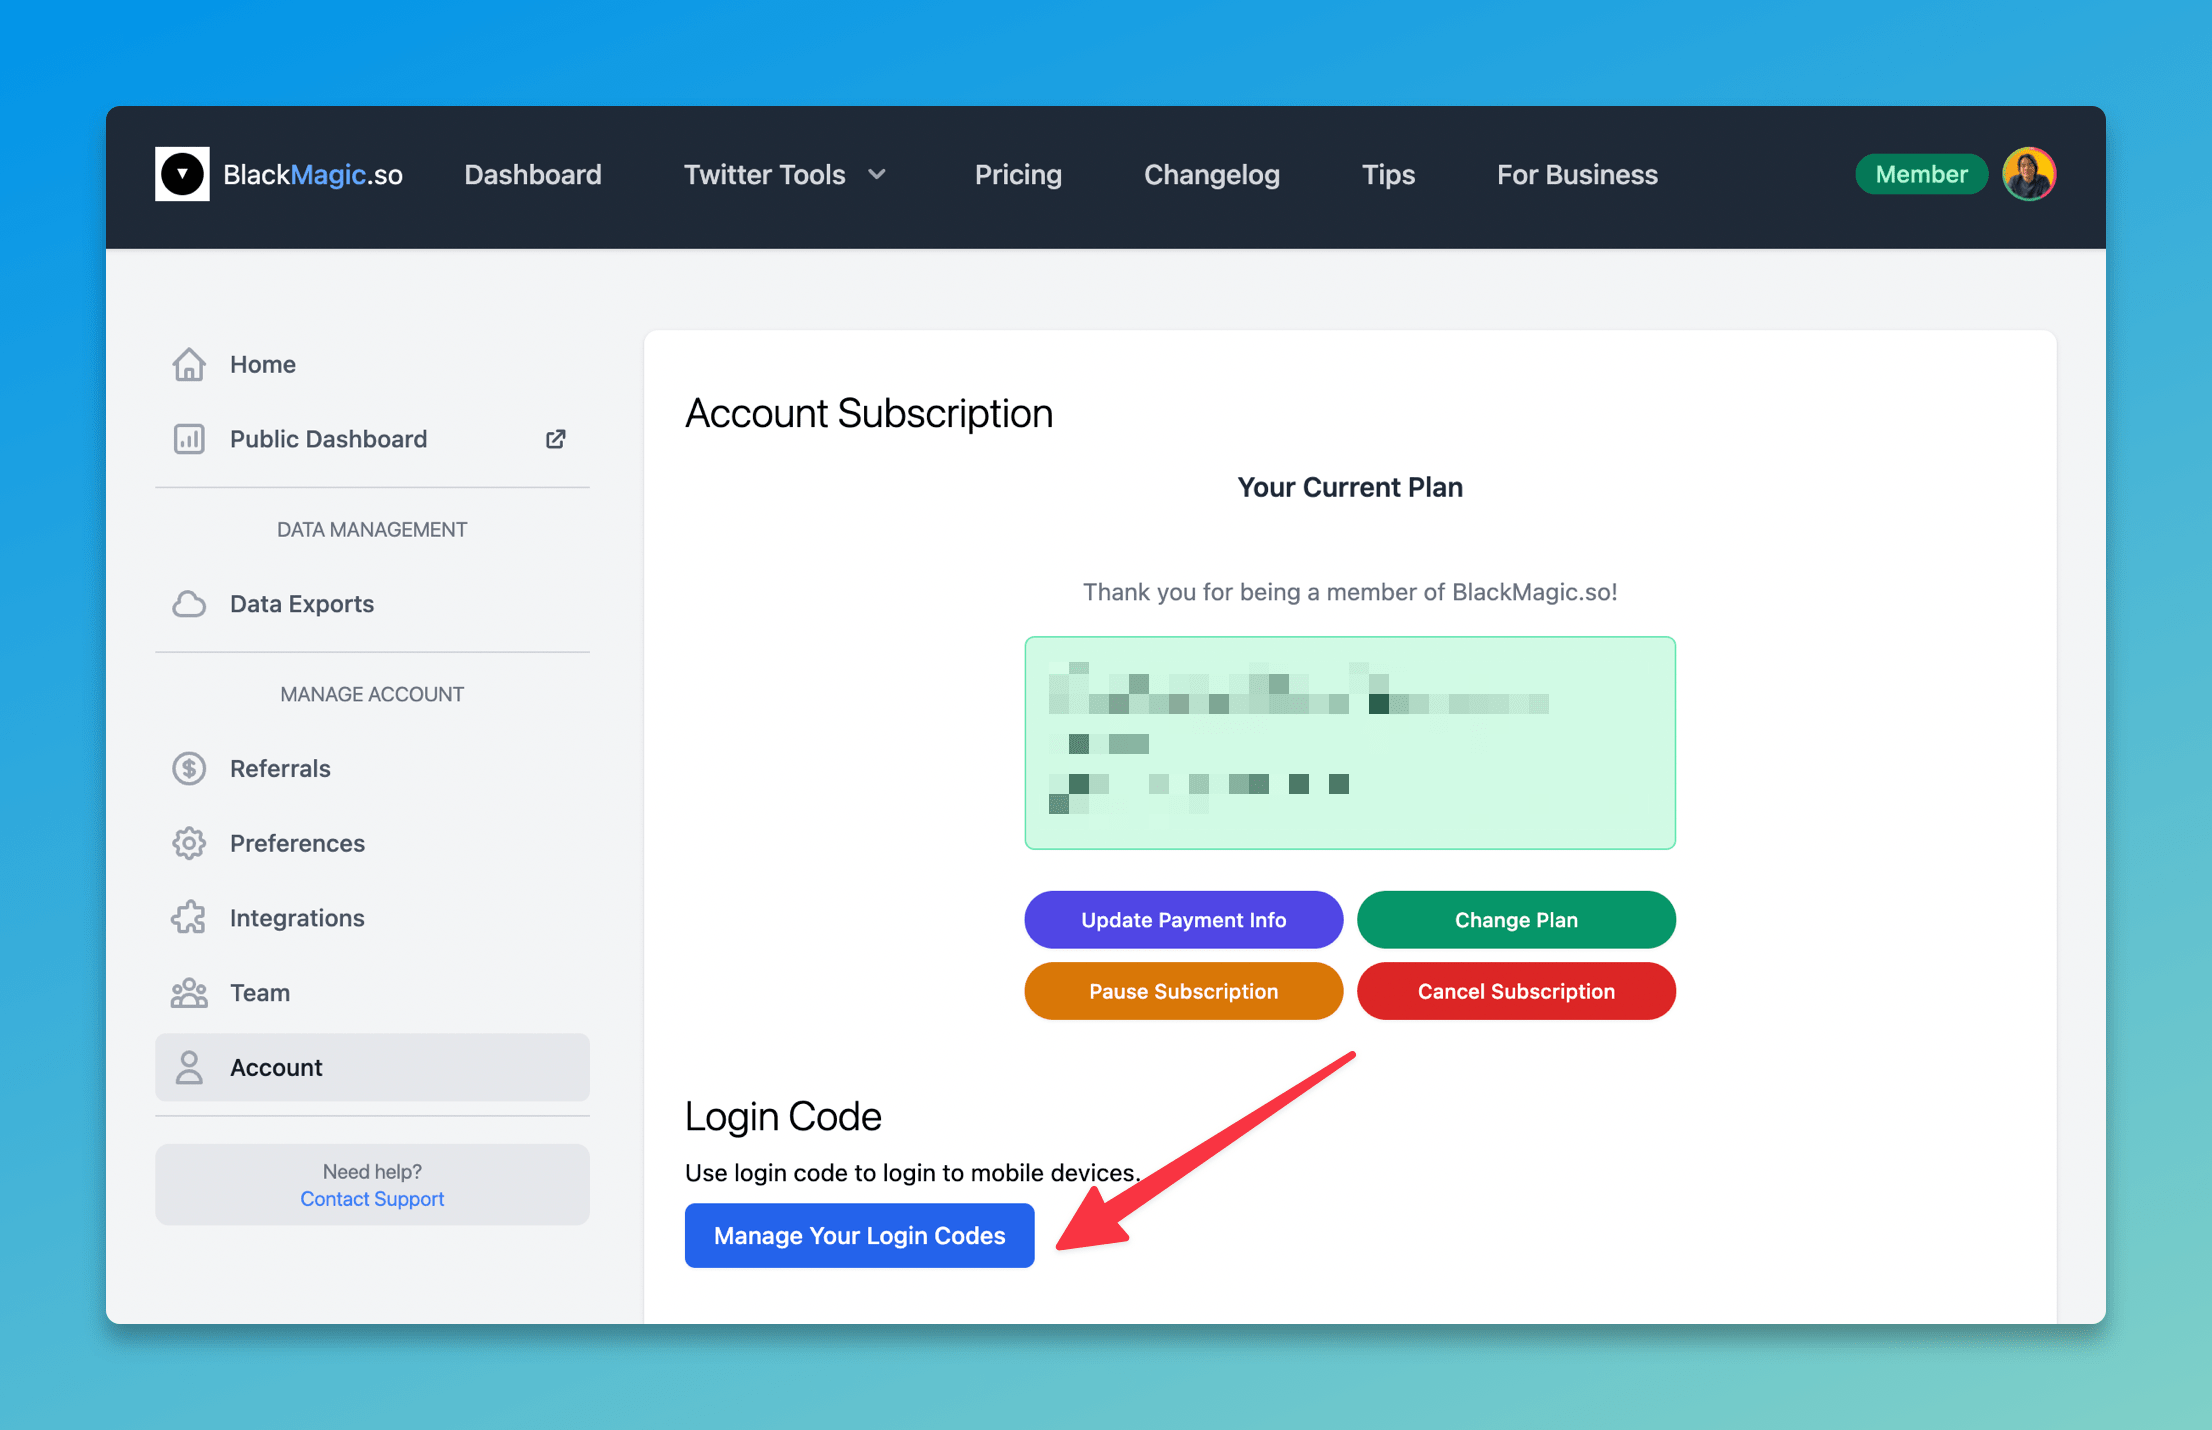The width and height of the screenshot is (2212, 1430).
Task: Open the For Business page
Action: point(1577,175)
